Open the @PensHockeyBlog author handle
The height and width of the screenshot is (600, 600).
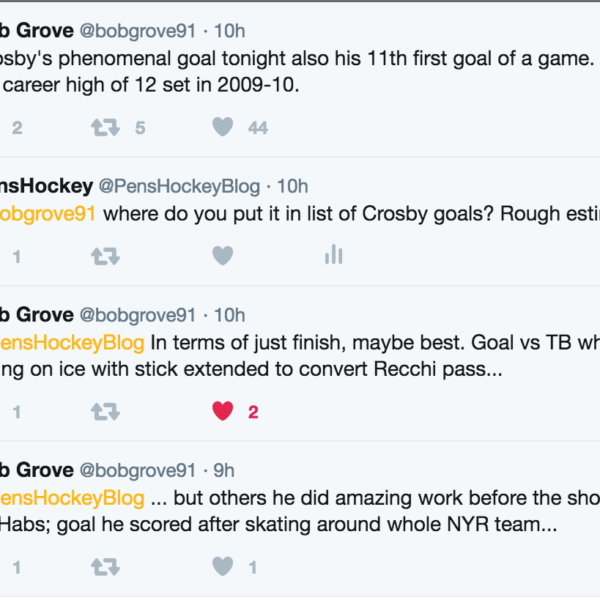[180, 186]
